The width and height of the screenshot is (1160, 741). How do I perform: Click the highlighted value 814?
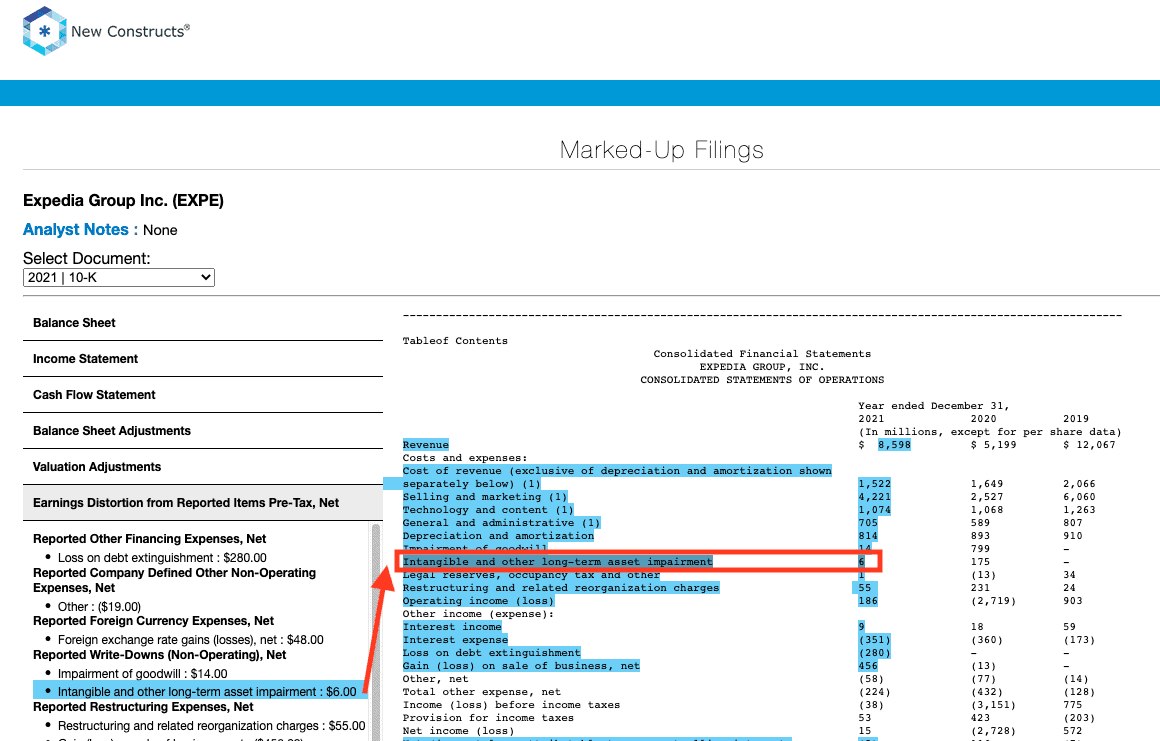[x=868, y=535]
